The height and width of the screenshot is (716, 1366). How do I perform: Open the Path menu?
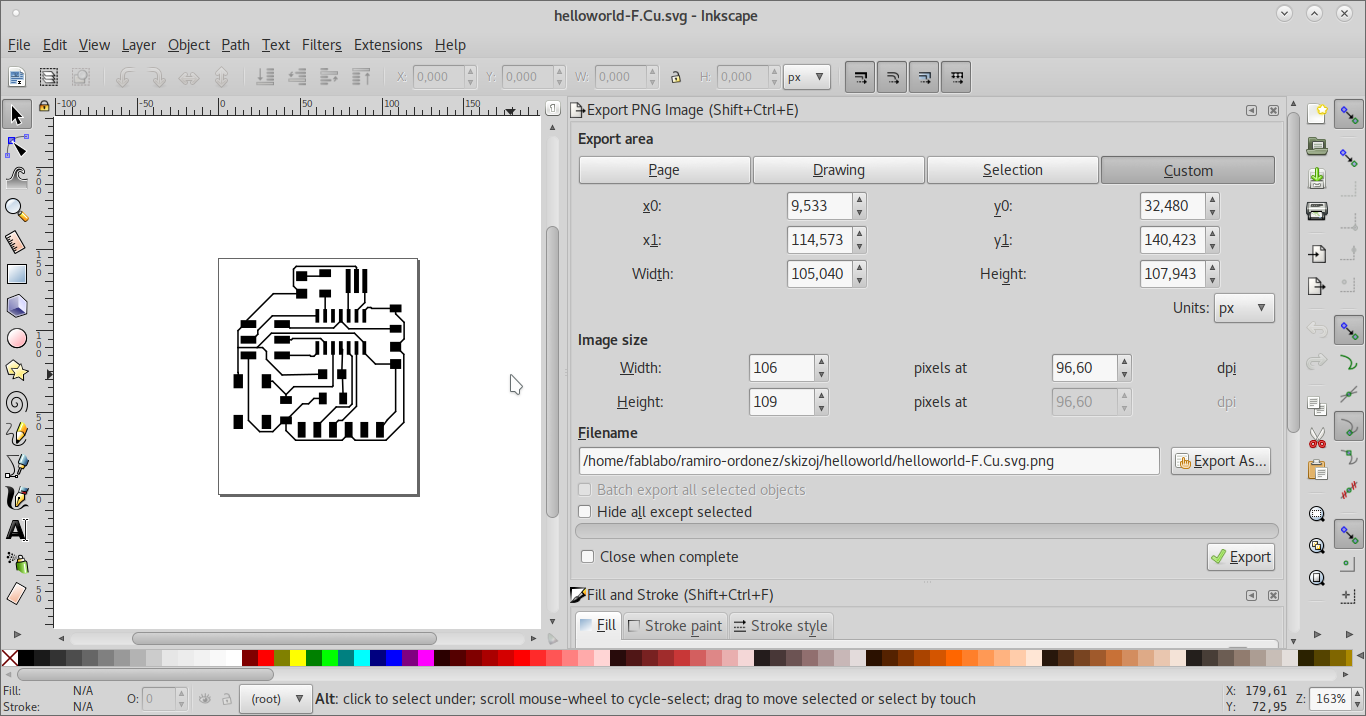(235, 45)
